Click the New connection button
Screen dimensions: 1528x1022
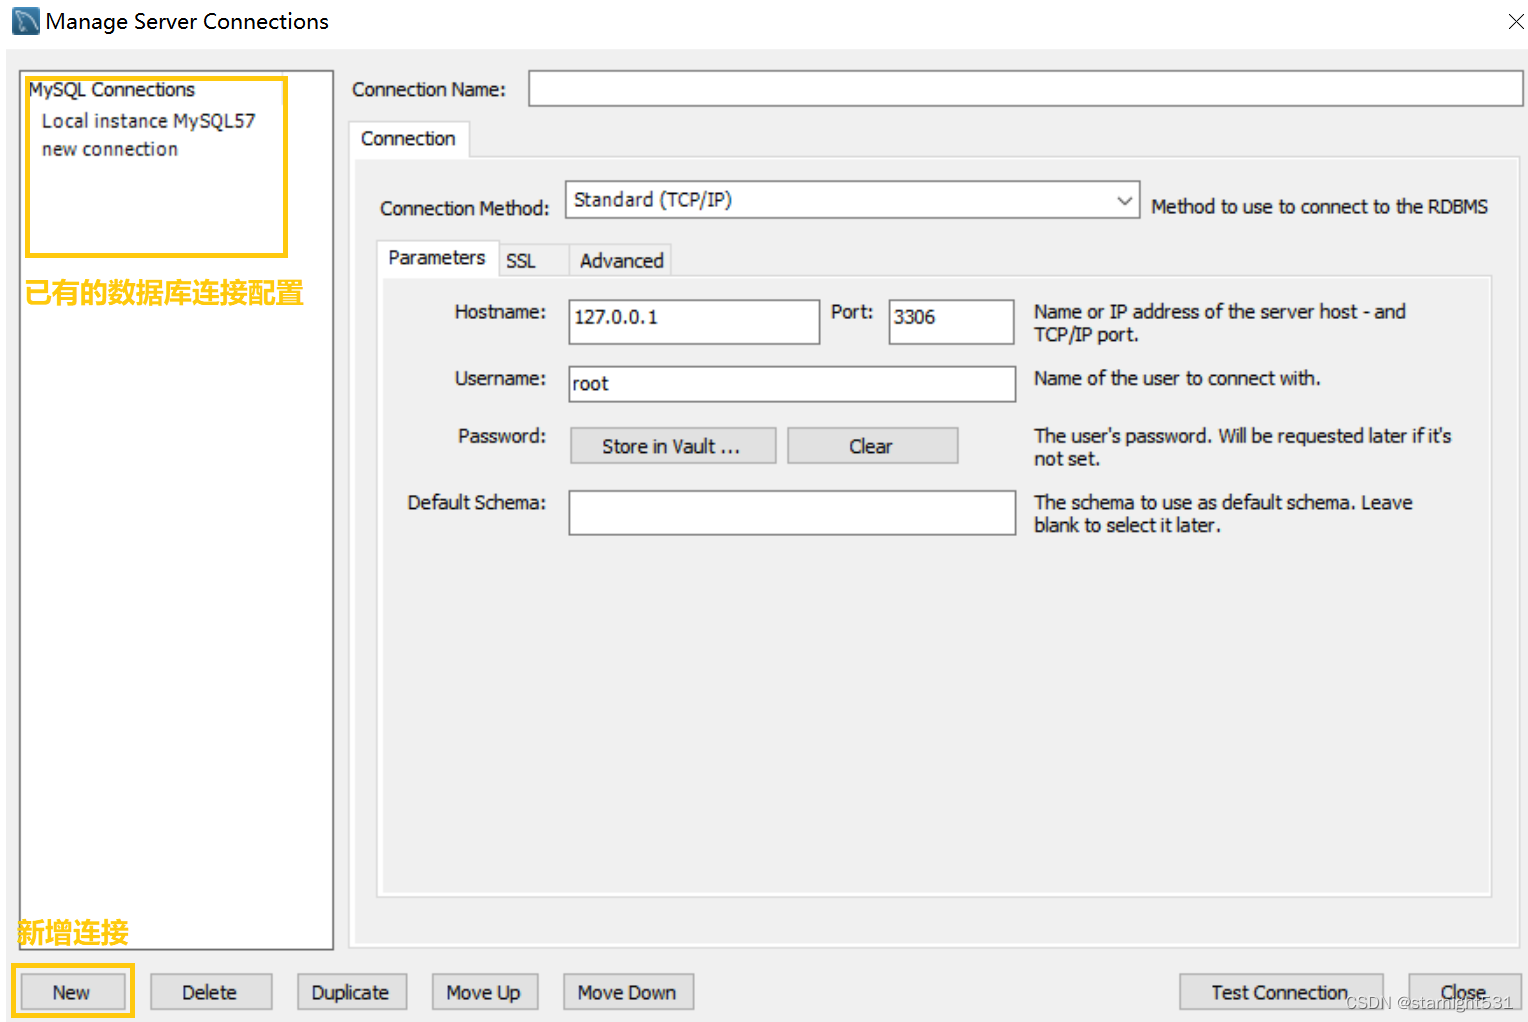71,992
